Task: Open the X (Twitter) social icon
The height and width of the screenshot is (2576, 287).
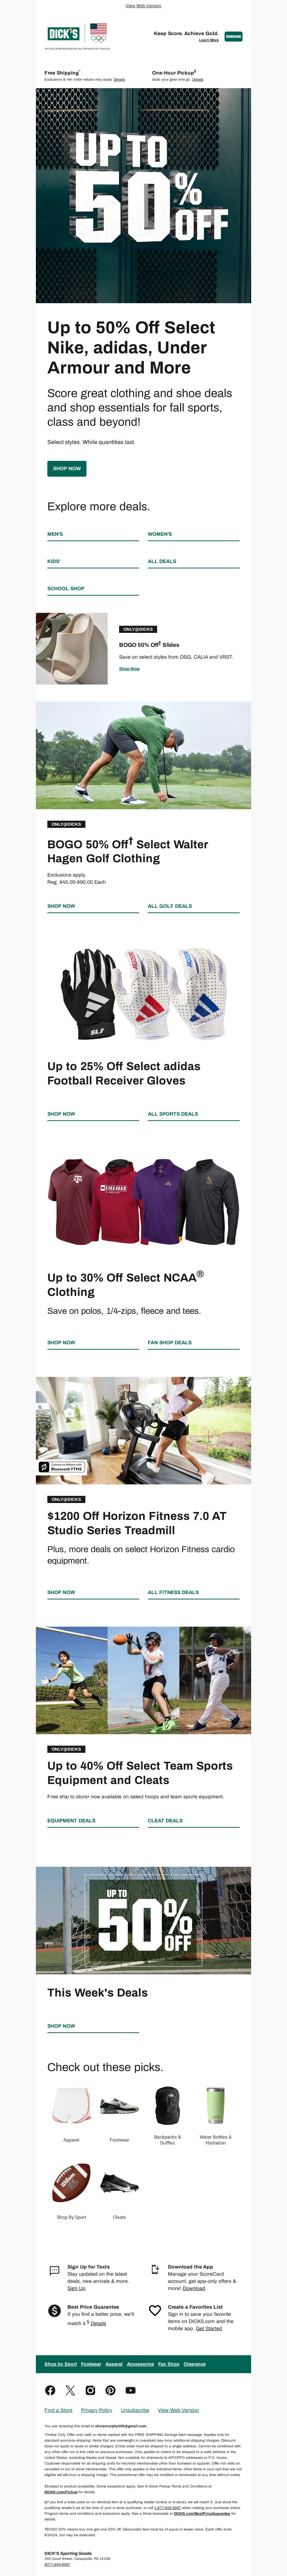Action: pos(70,2390)
